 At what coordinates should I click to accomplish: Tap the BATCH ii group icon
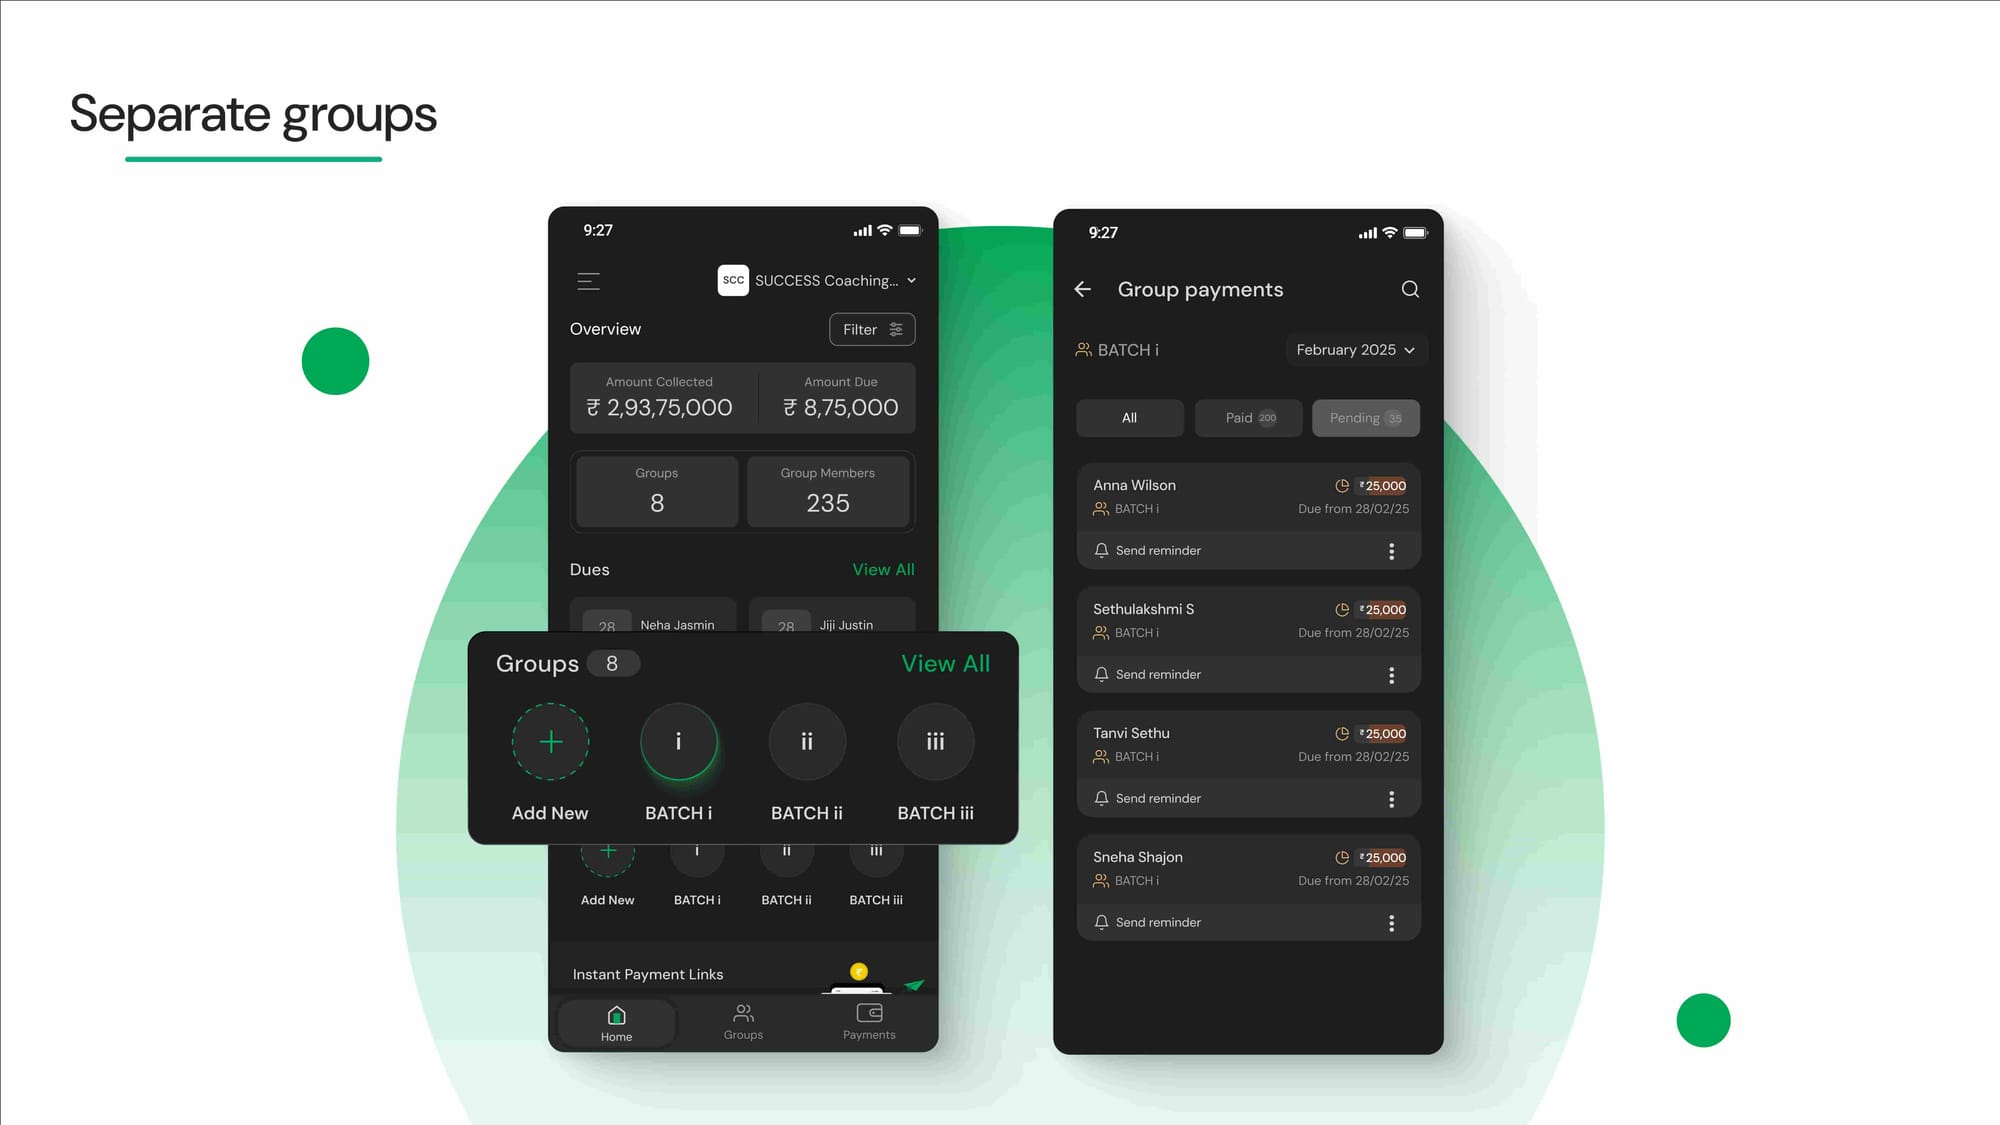(806, 740)
